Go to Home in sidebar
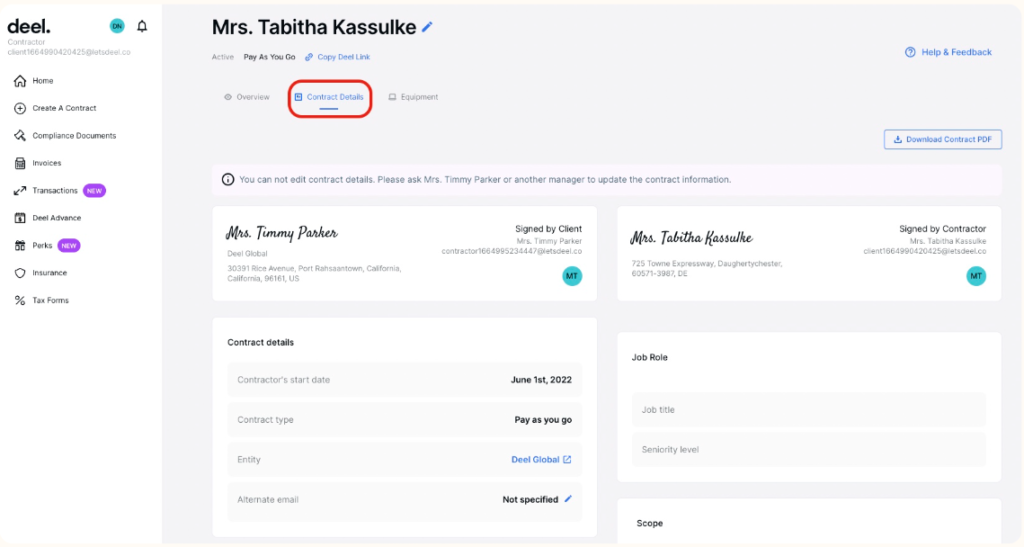Viewport: 1024px width, 547px height. pos(43,81)
